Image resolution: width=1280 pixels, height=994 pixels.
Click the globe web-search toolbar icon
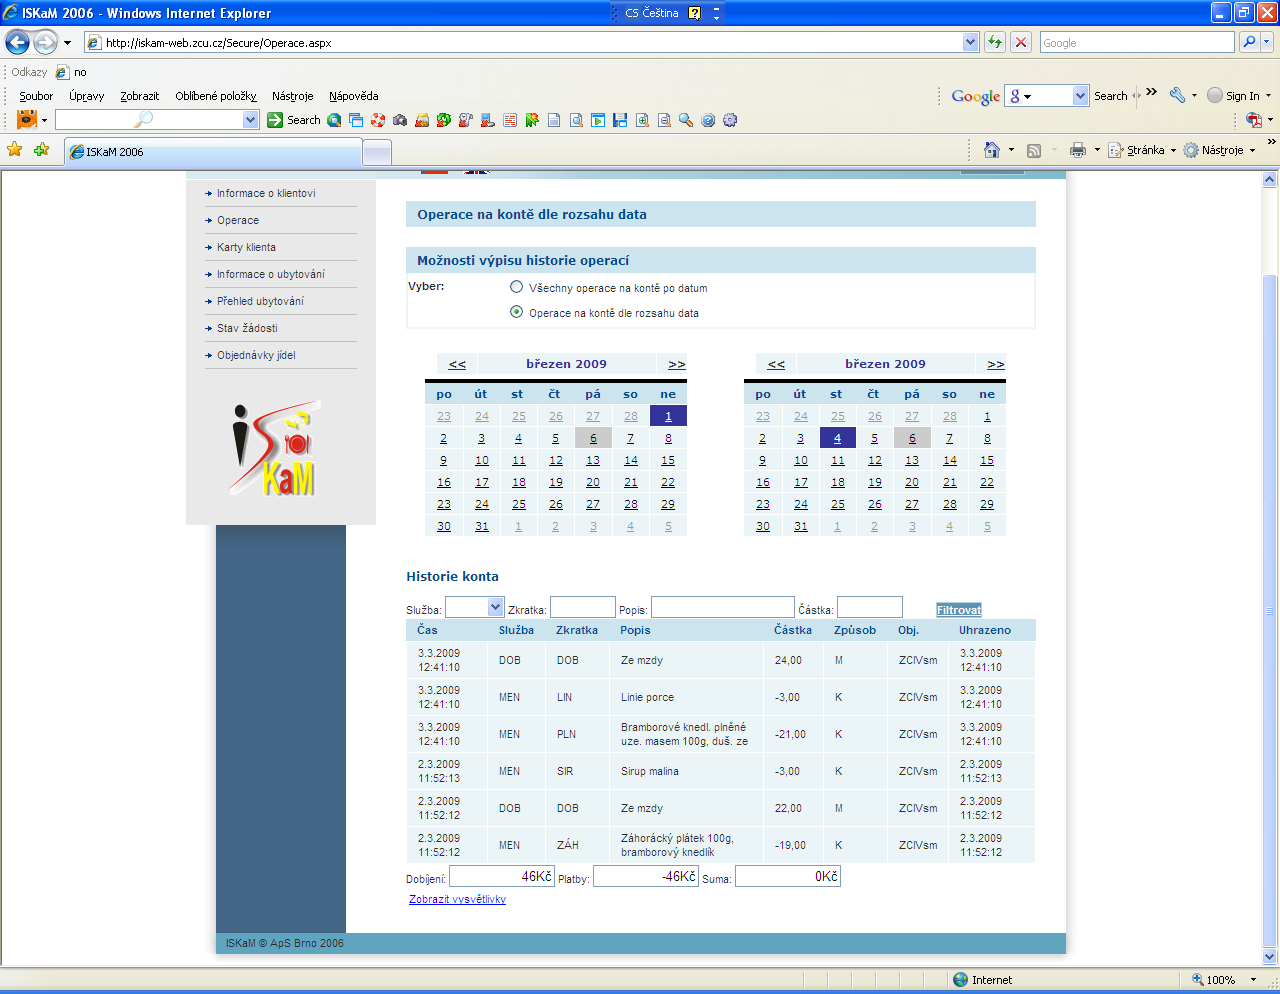(x=334, y=120)
